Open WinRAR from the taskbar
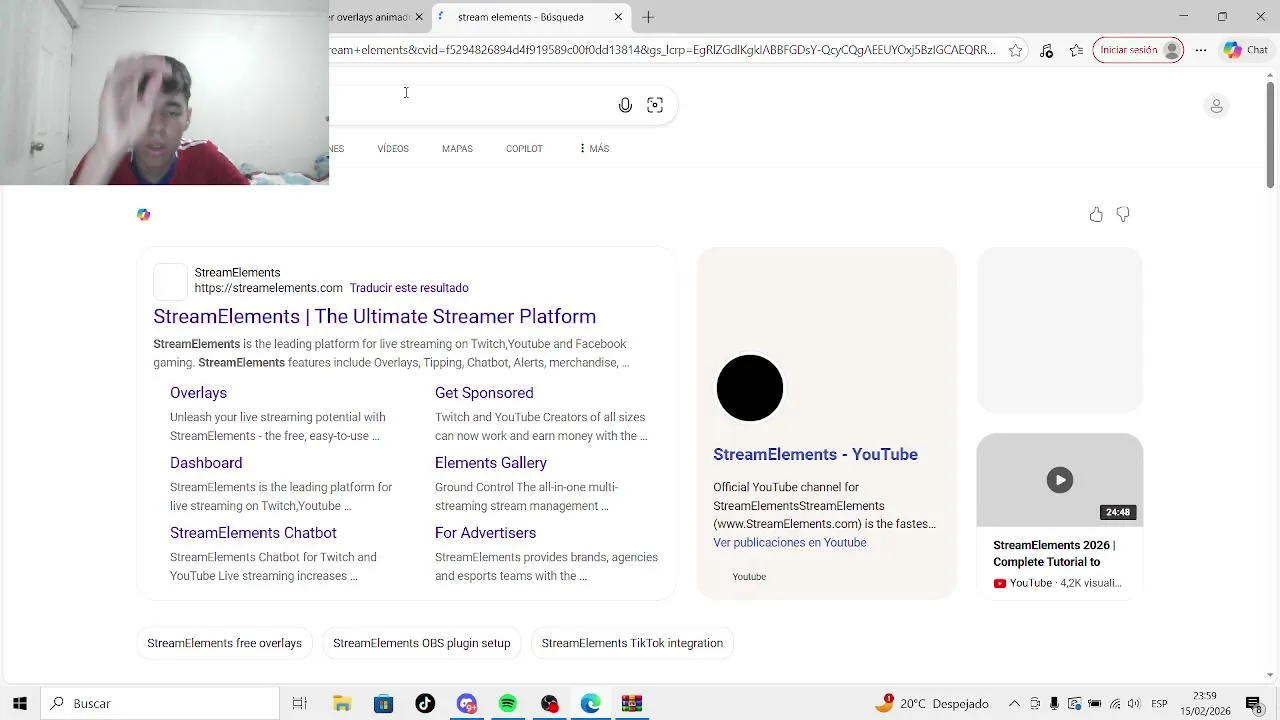 pos(632,703)
